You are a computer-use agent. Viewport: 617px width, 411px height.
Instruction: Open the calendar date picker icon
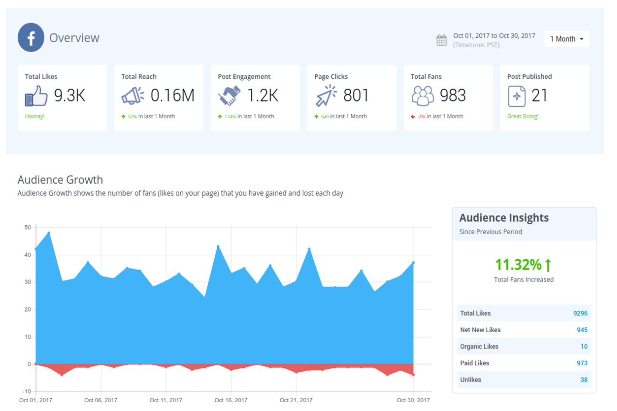(x=441, y=40)
